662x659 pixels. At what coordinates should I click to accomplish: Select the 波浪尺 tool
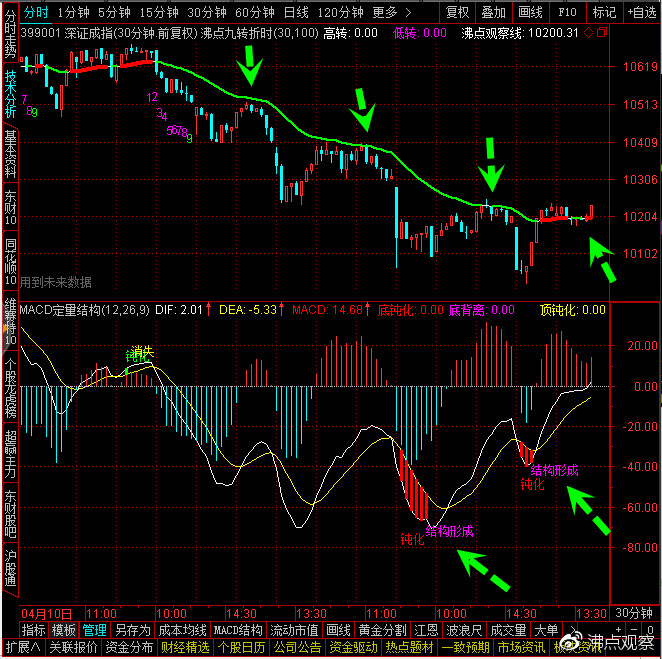pos(464,631)
